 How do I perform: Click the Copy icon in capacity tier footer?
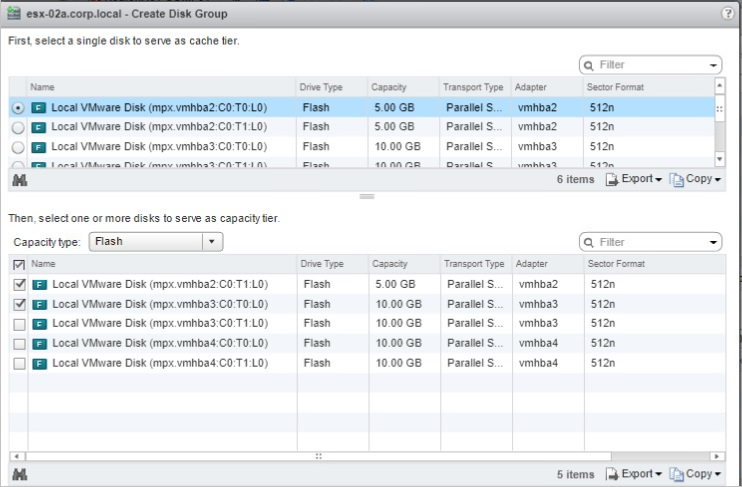(676, 474)
